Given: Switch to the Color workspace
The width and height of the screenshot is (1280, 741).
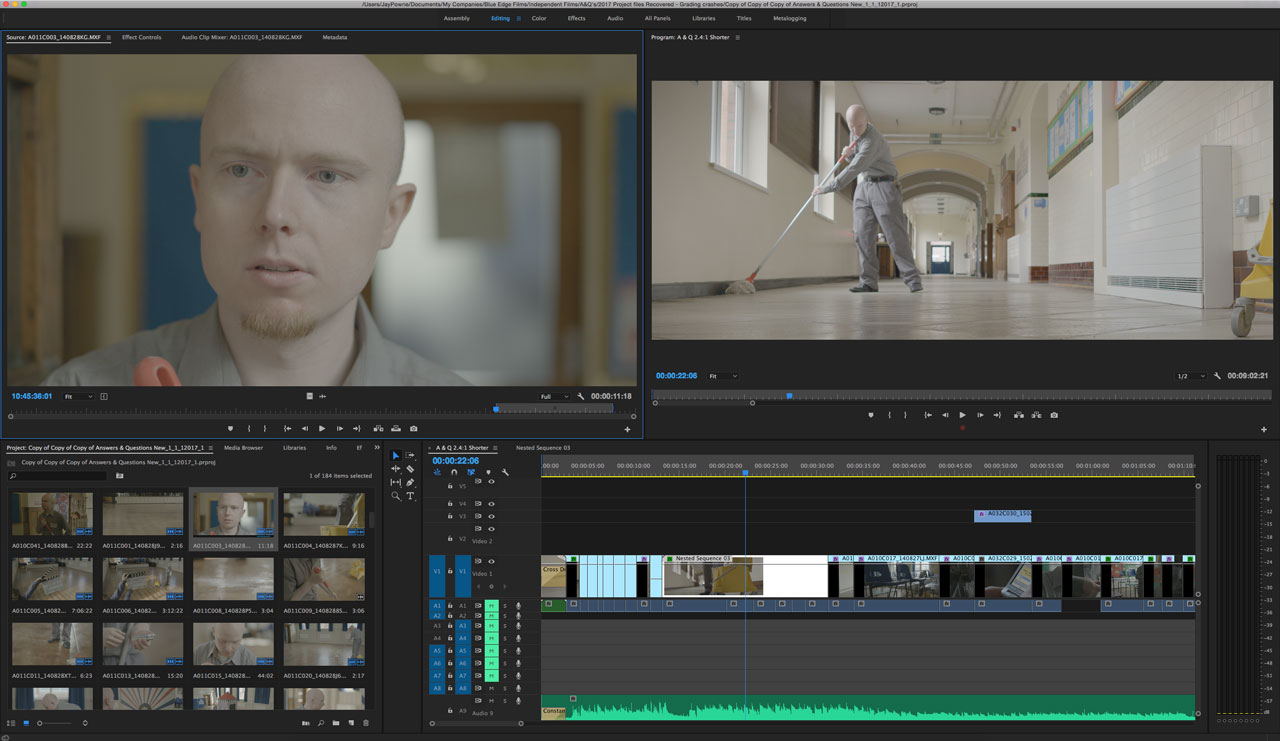Looking at the screenshot, I should point(539,17).
